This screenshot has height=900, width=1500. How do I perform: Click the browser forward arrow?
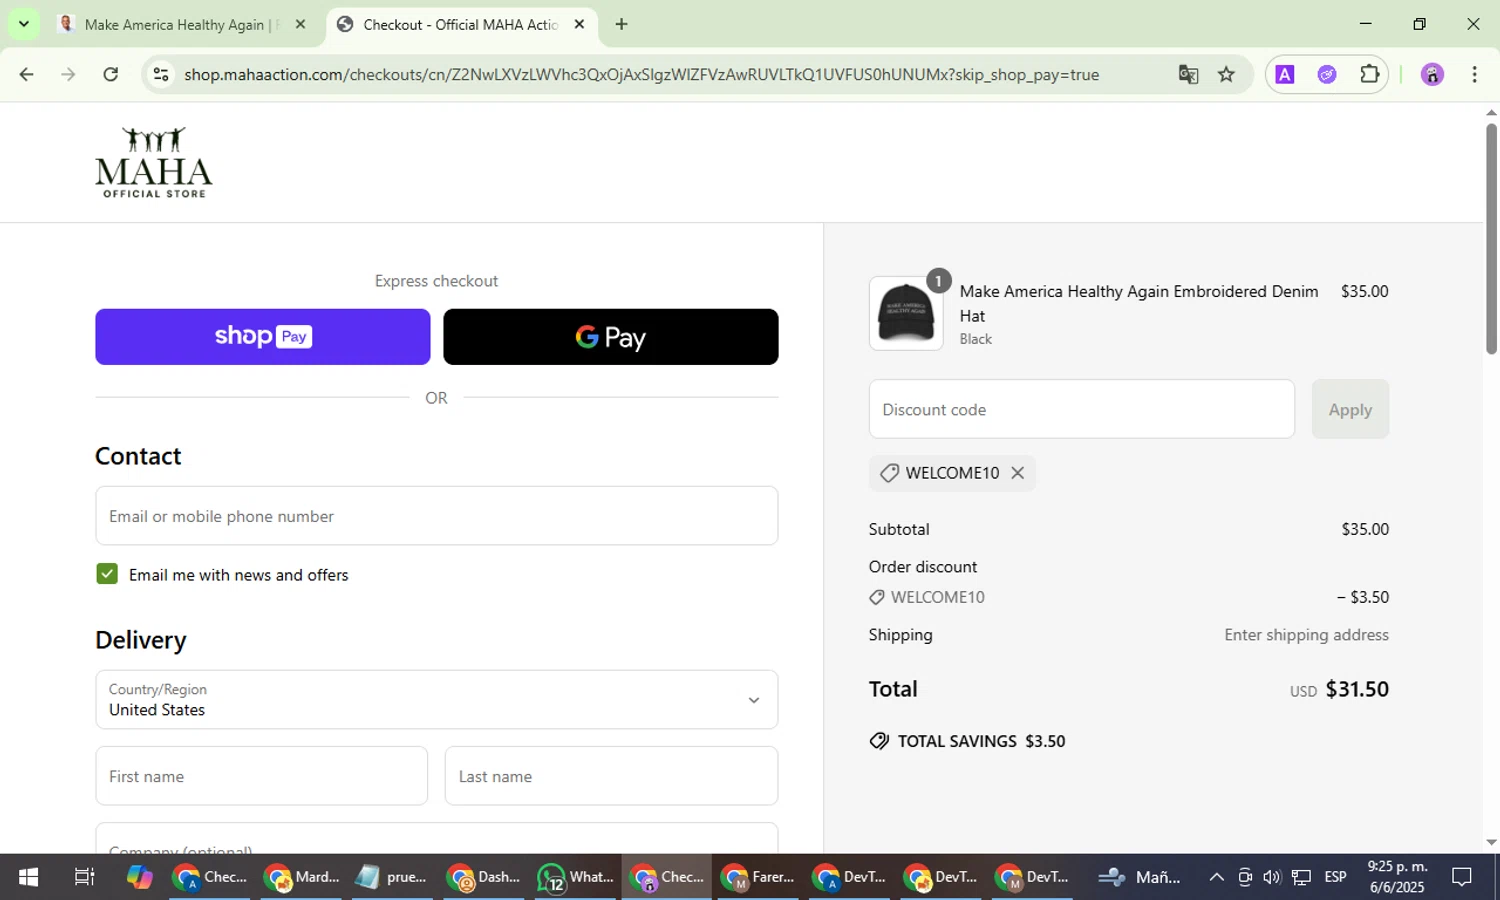(68, 75)
